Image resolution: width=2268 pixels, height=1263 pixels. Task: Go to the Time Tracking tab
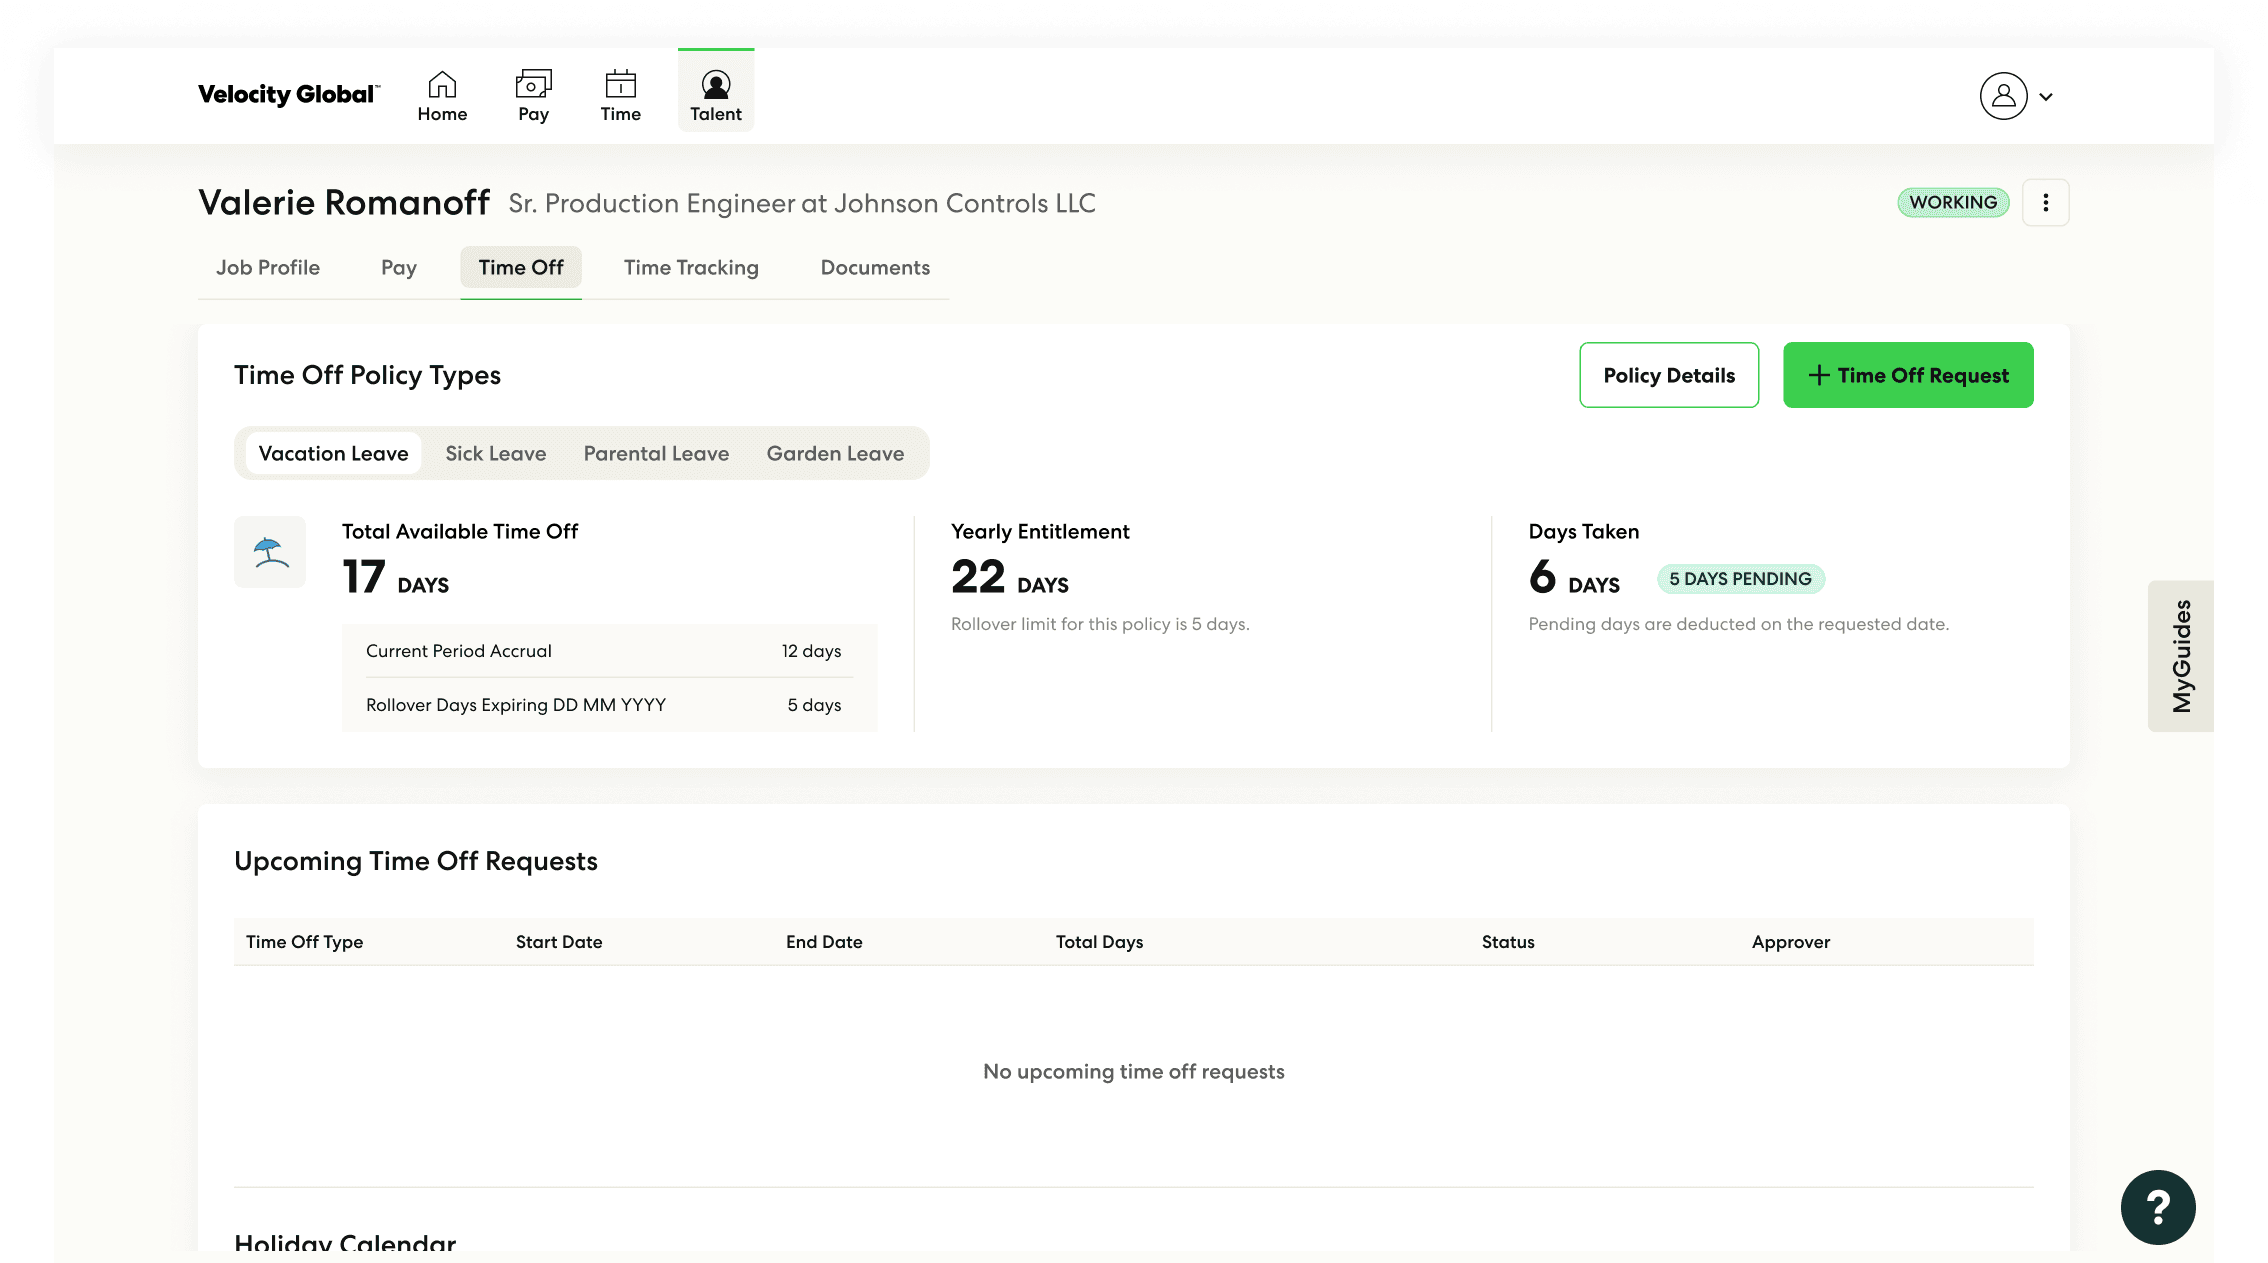pyautogui.click(x=691, y=268)
